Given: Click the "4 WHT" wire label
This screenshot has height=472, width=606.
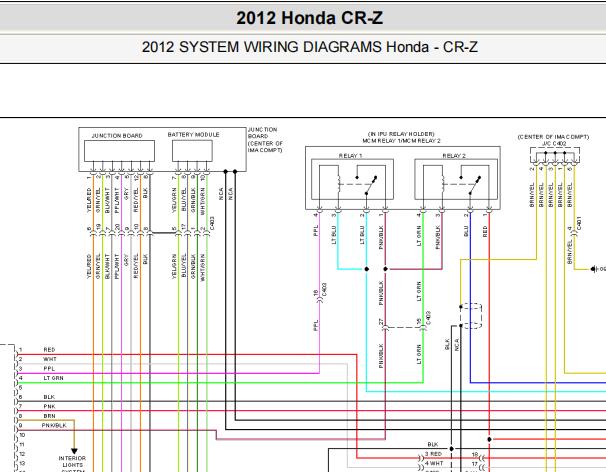Looking at the screenshot, I should click(434, 463).
